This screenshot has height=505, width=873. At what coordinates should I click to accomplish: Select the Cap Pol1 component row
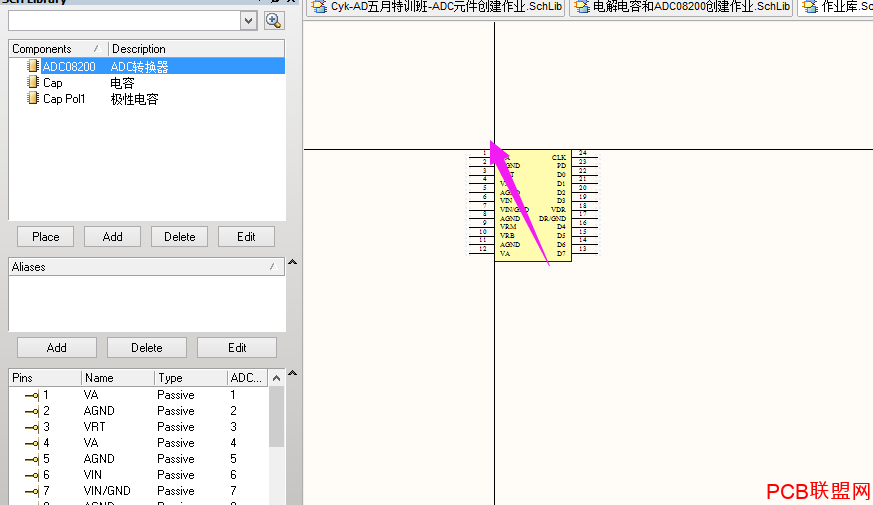146,99
